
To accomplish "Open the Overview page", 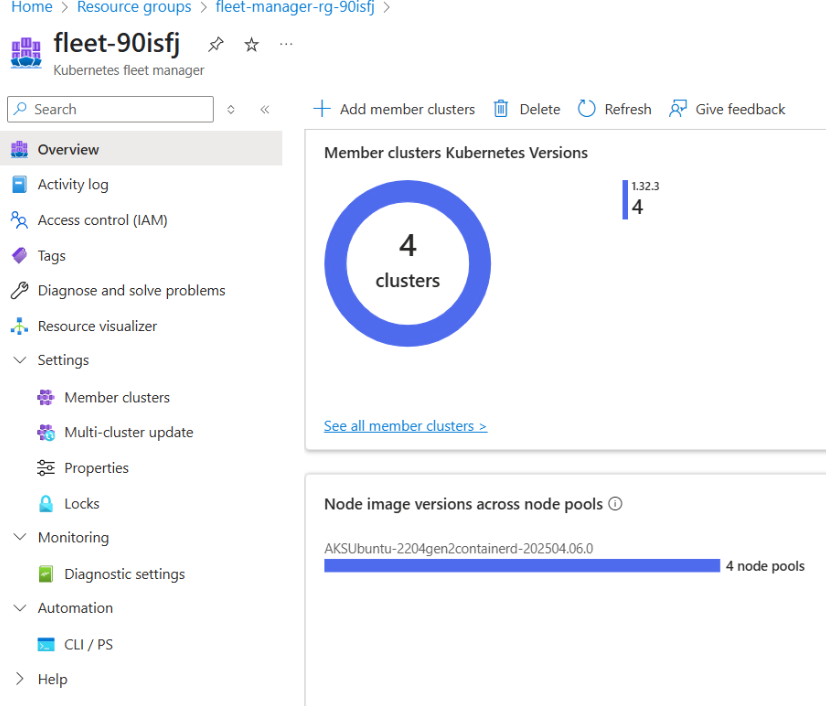I will 141,149.
